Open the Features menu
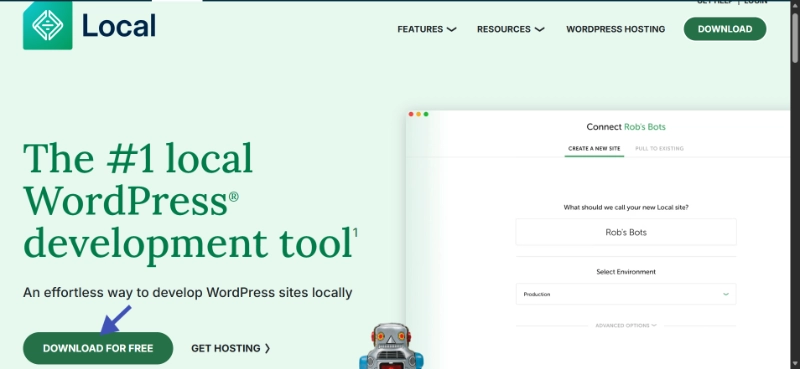Image resolution: width=800 pixels, height=369 pixels. click(427, 29)
